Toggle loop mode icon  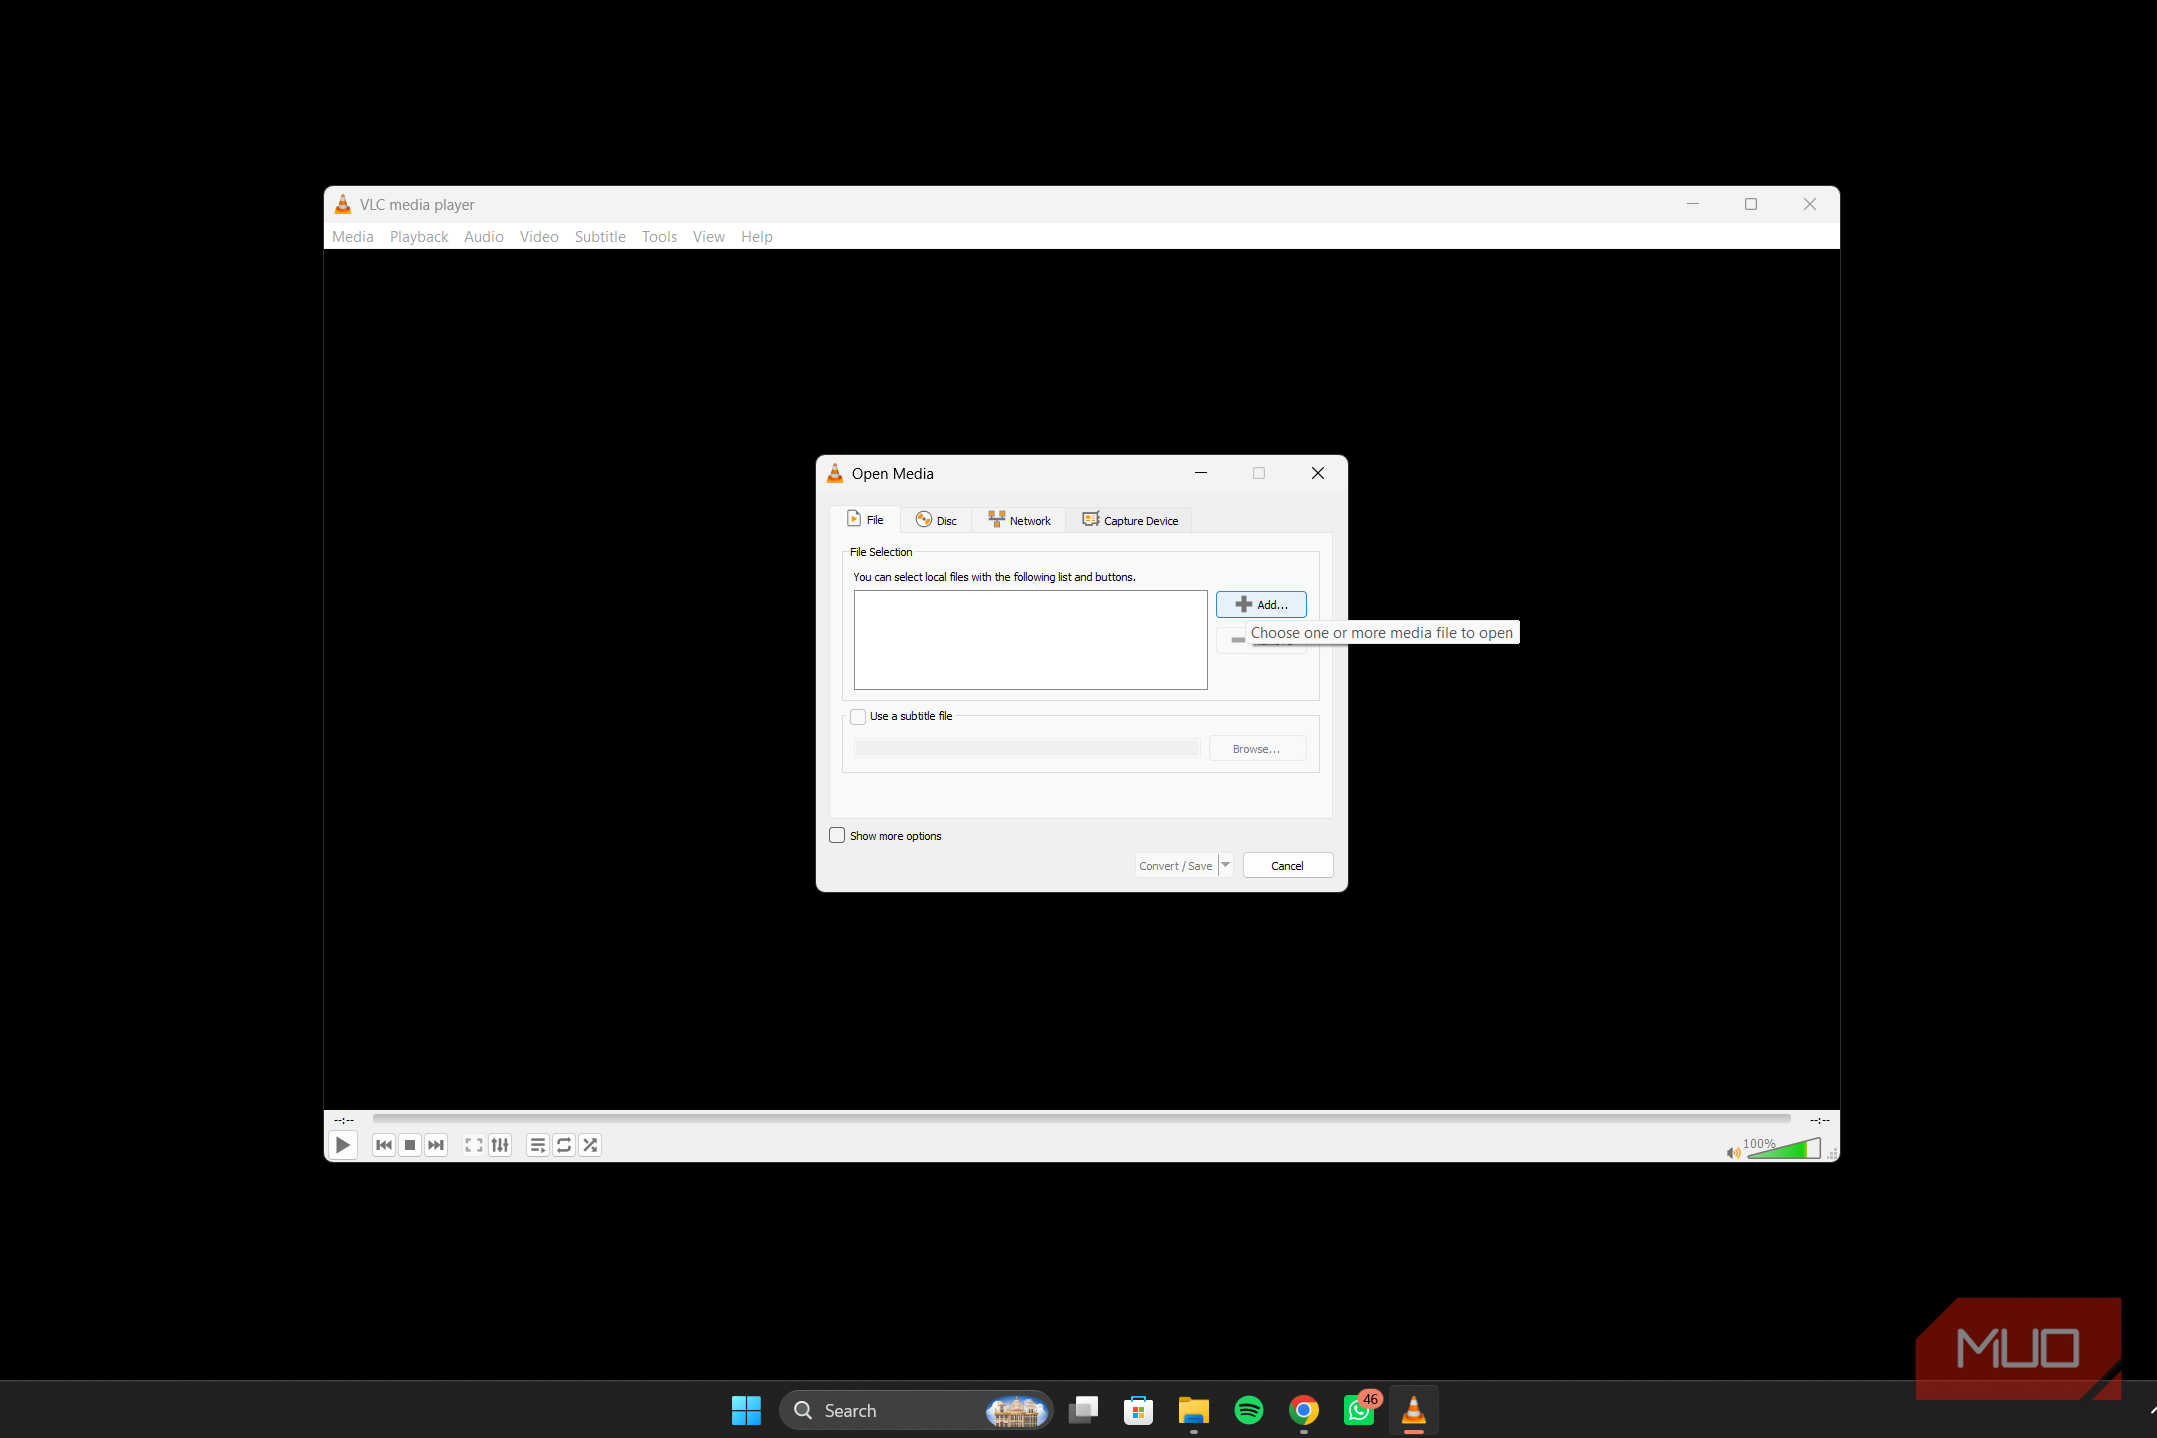click(x=564, y=1145)
